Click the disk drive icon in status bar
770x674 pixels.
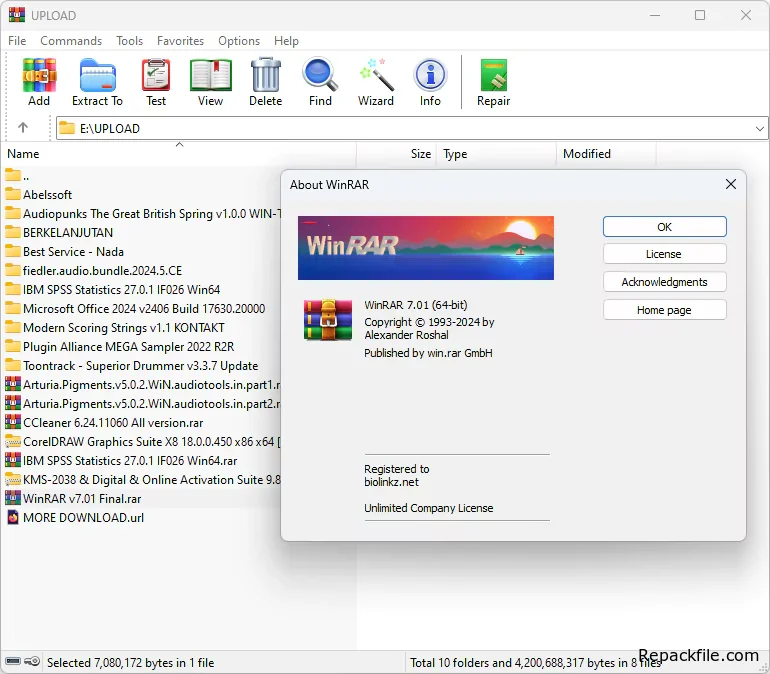[x=13, y=661]
